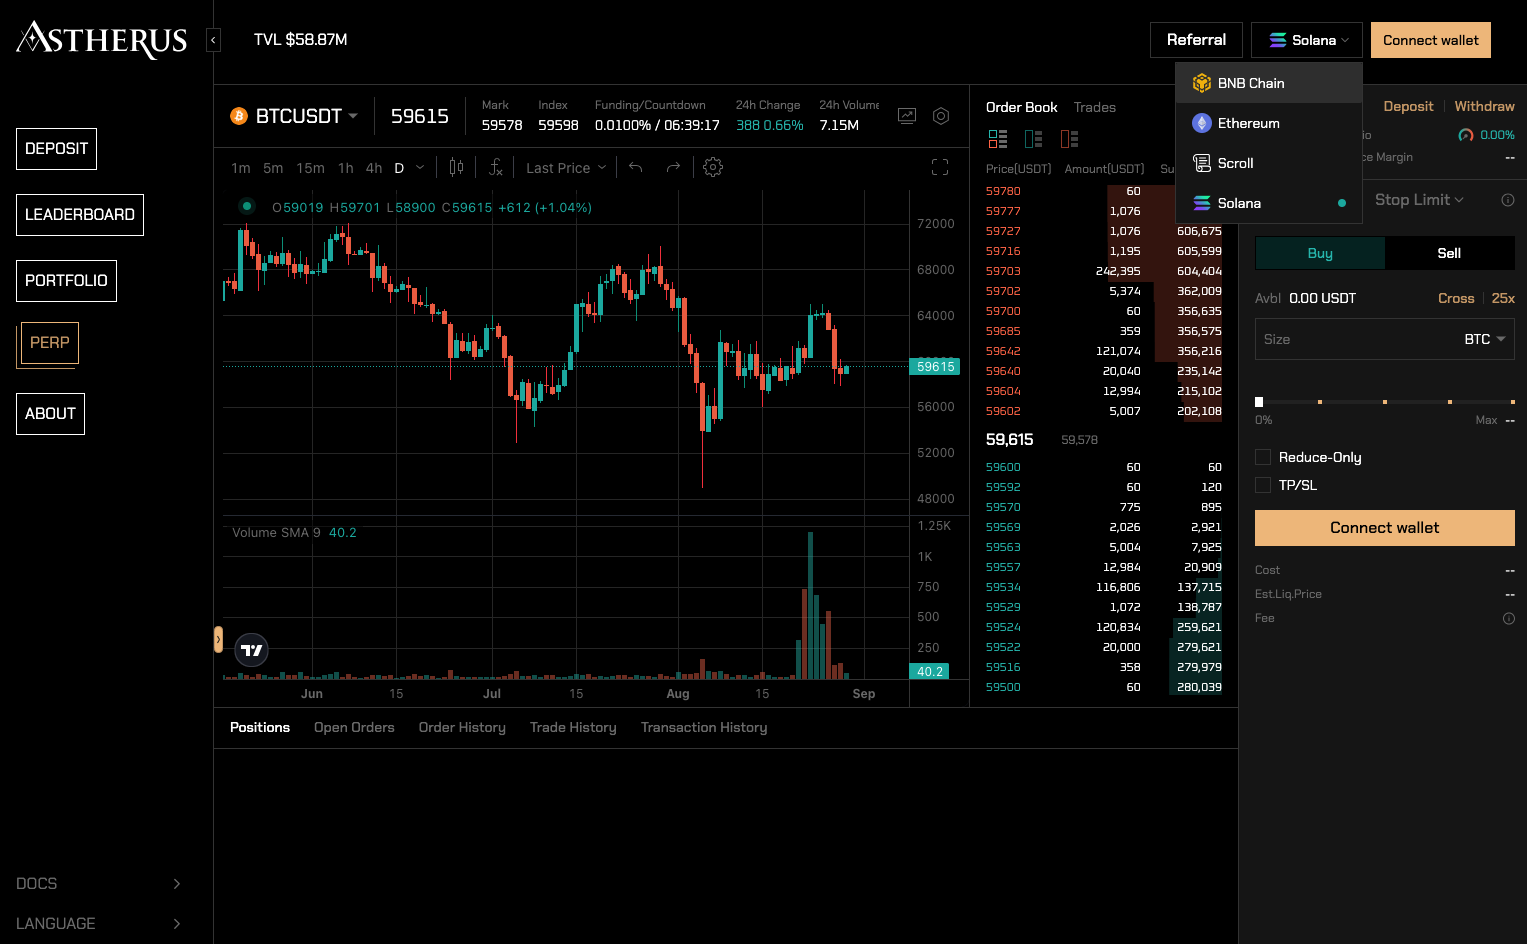Click the position size slider handle
The width and height of the screenshot is (1527, 944).
tap(1259, 402)
